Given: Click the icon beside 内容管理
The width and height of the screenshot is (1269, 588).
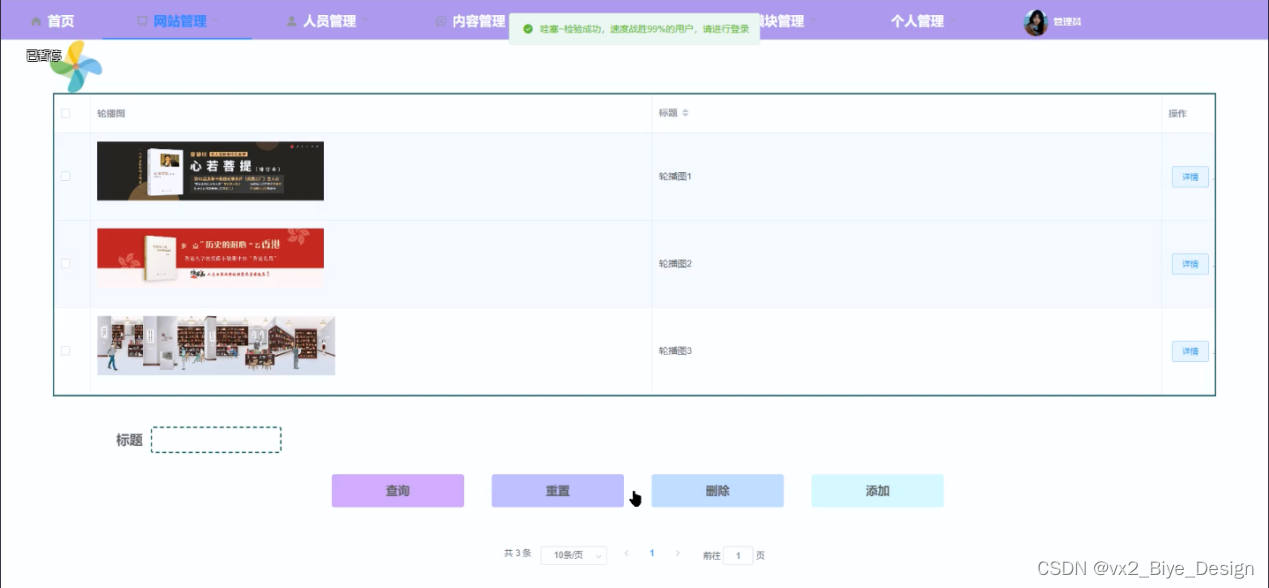Looking at the screenshot, I should tap(441, 21).
